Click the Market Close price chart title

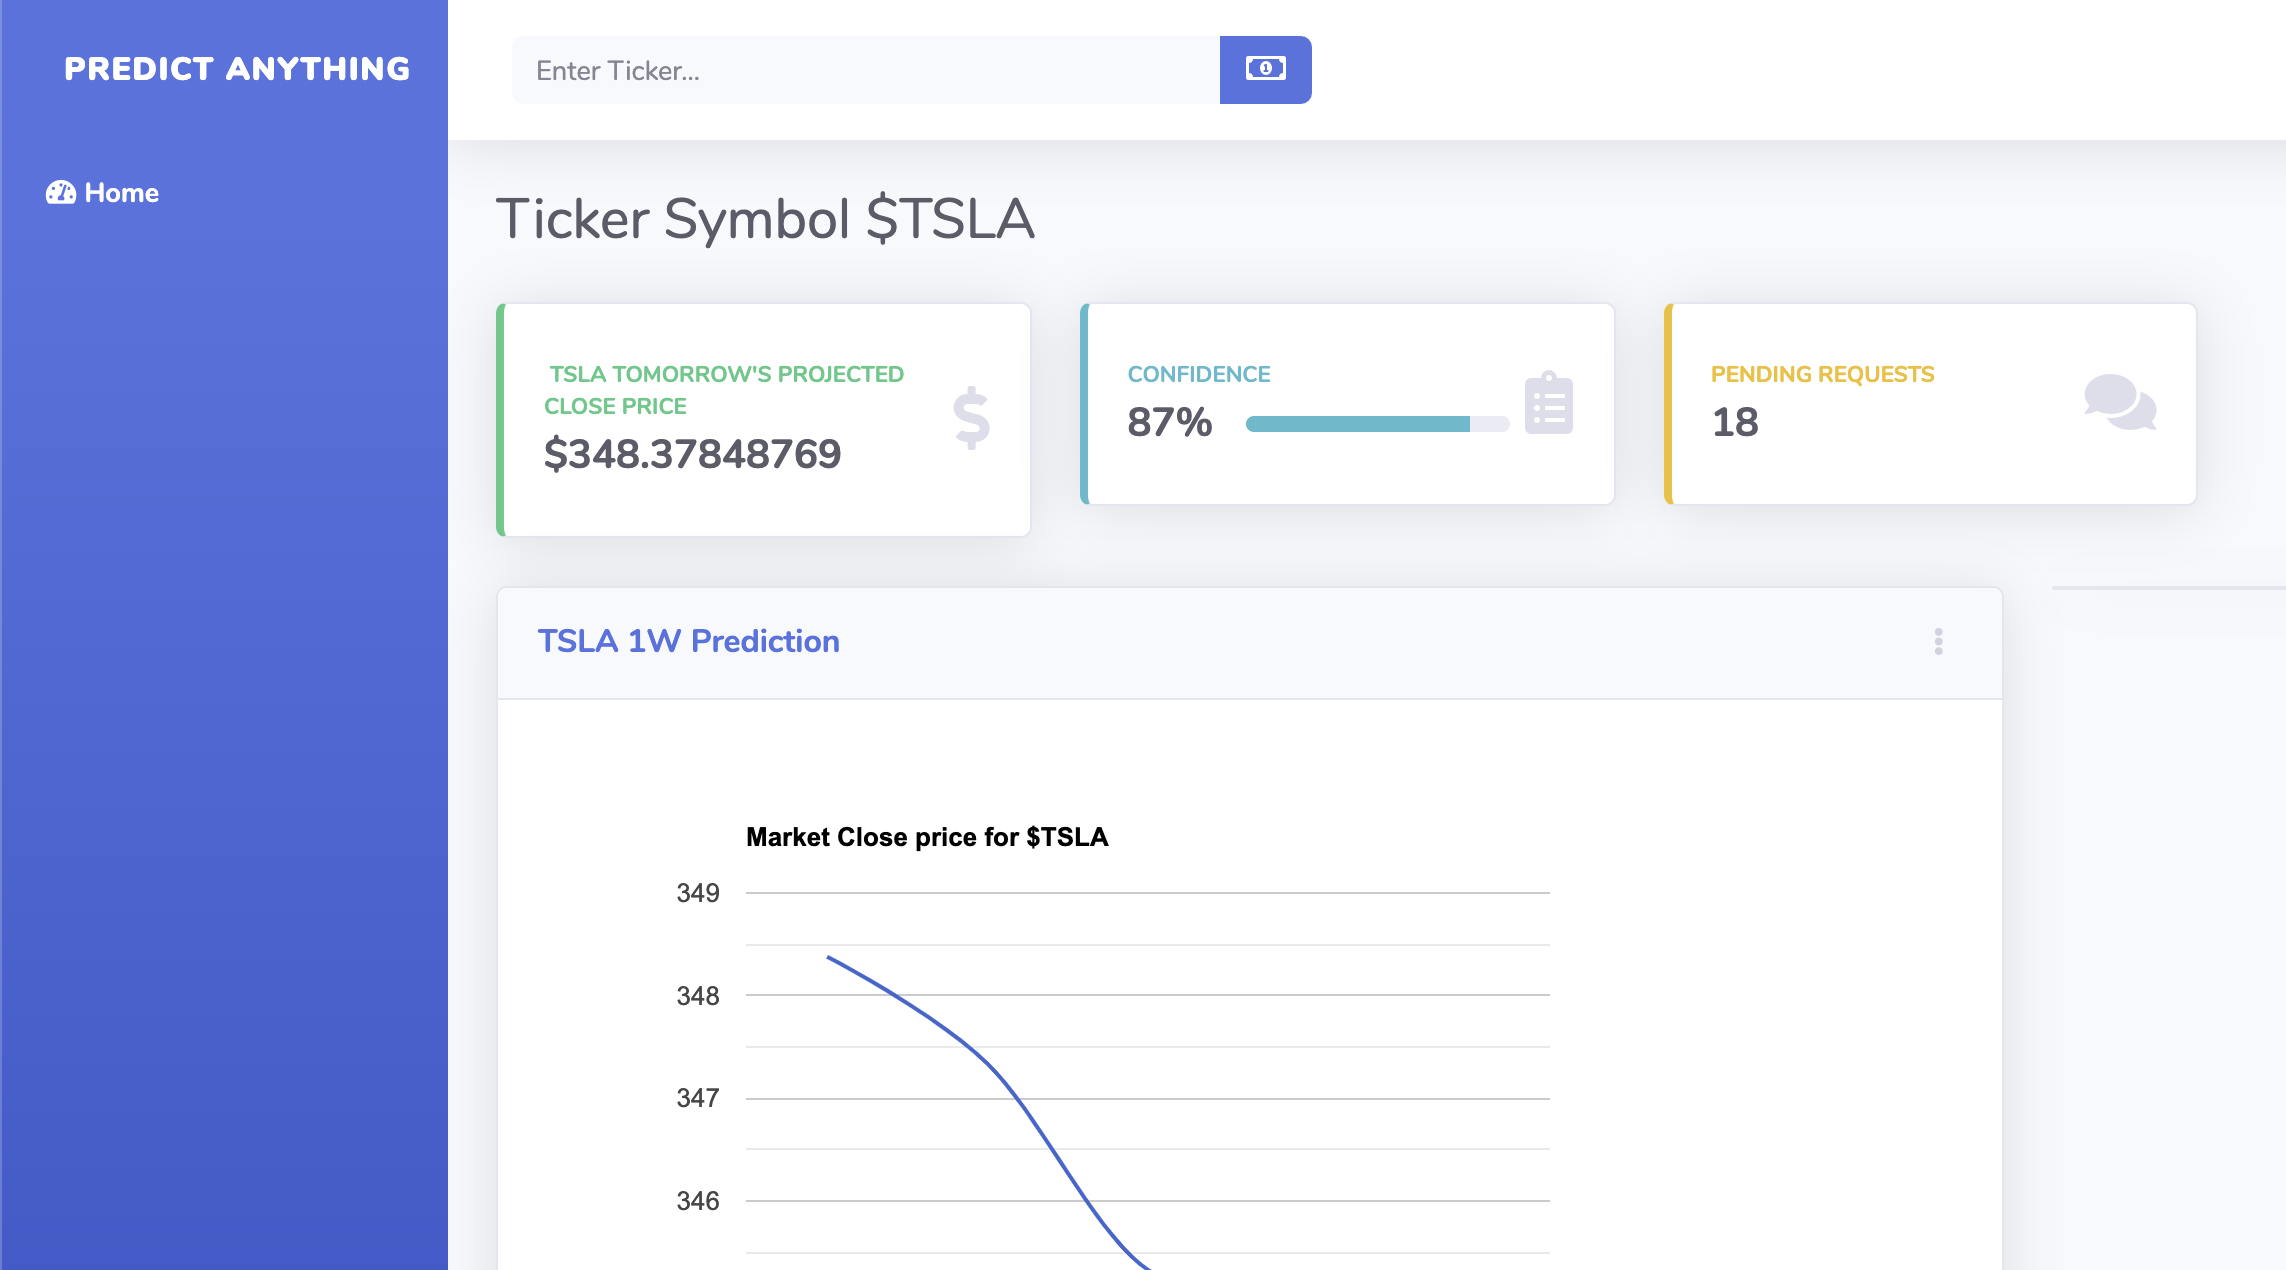point(927,837)
